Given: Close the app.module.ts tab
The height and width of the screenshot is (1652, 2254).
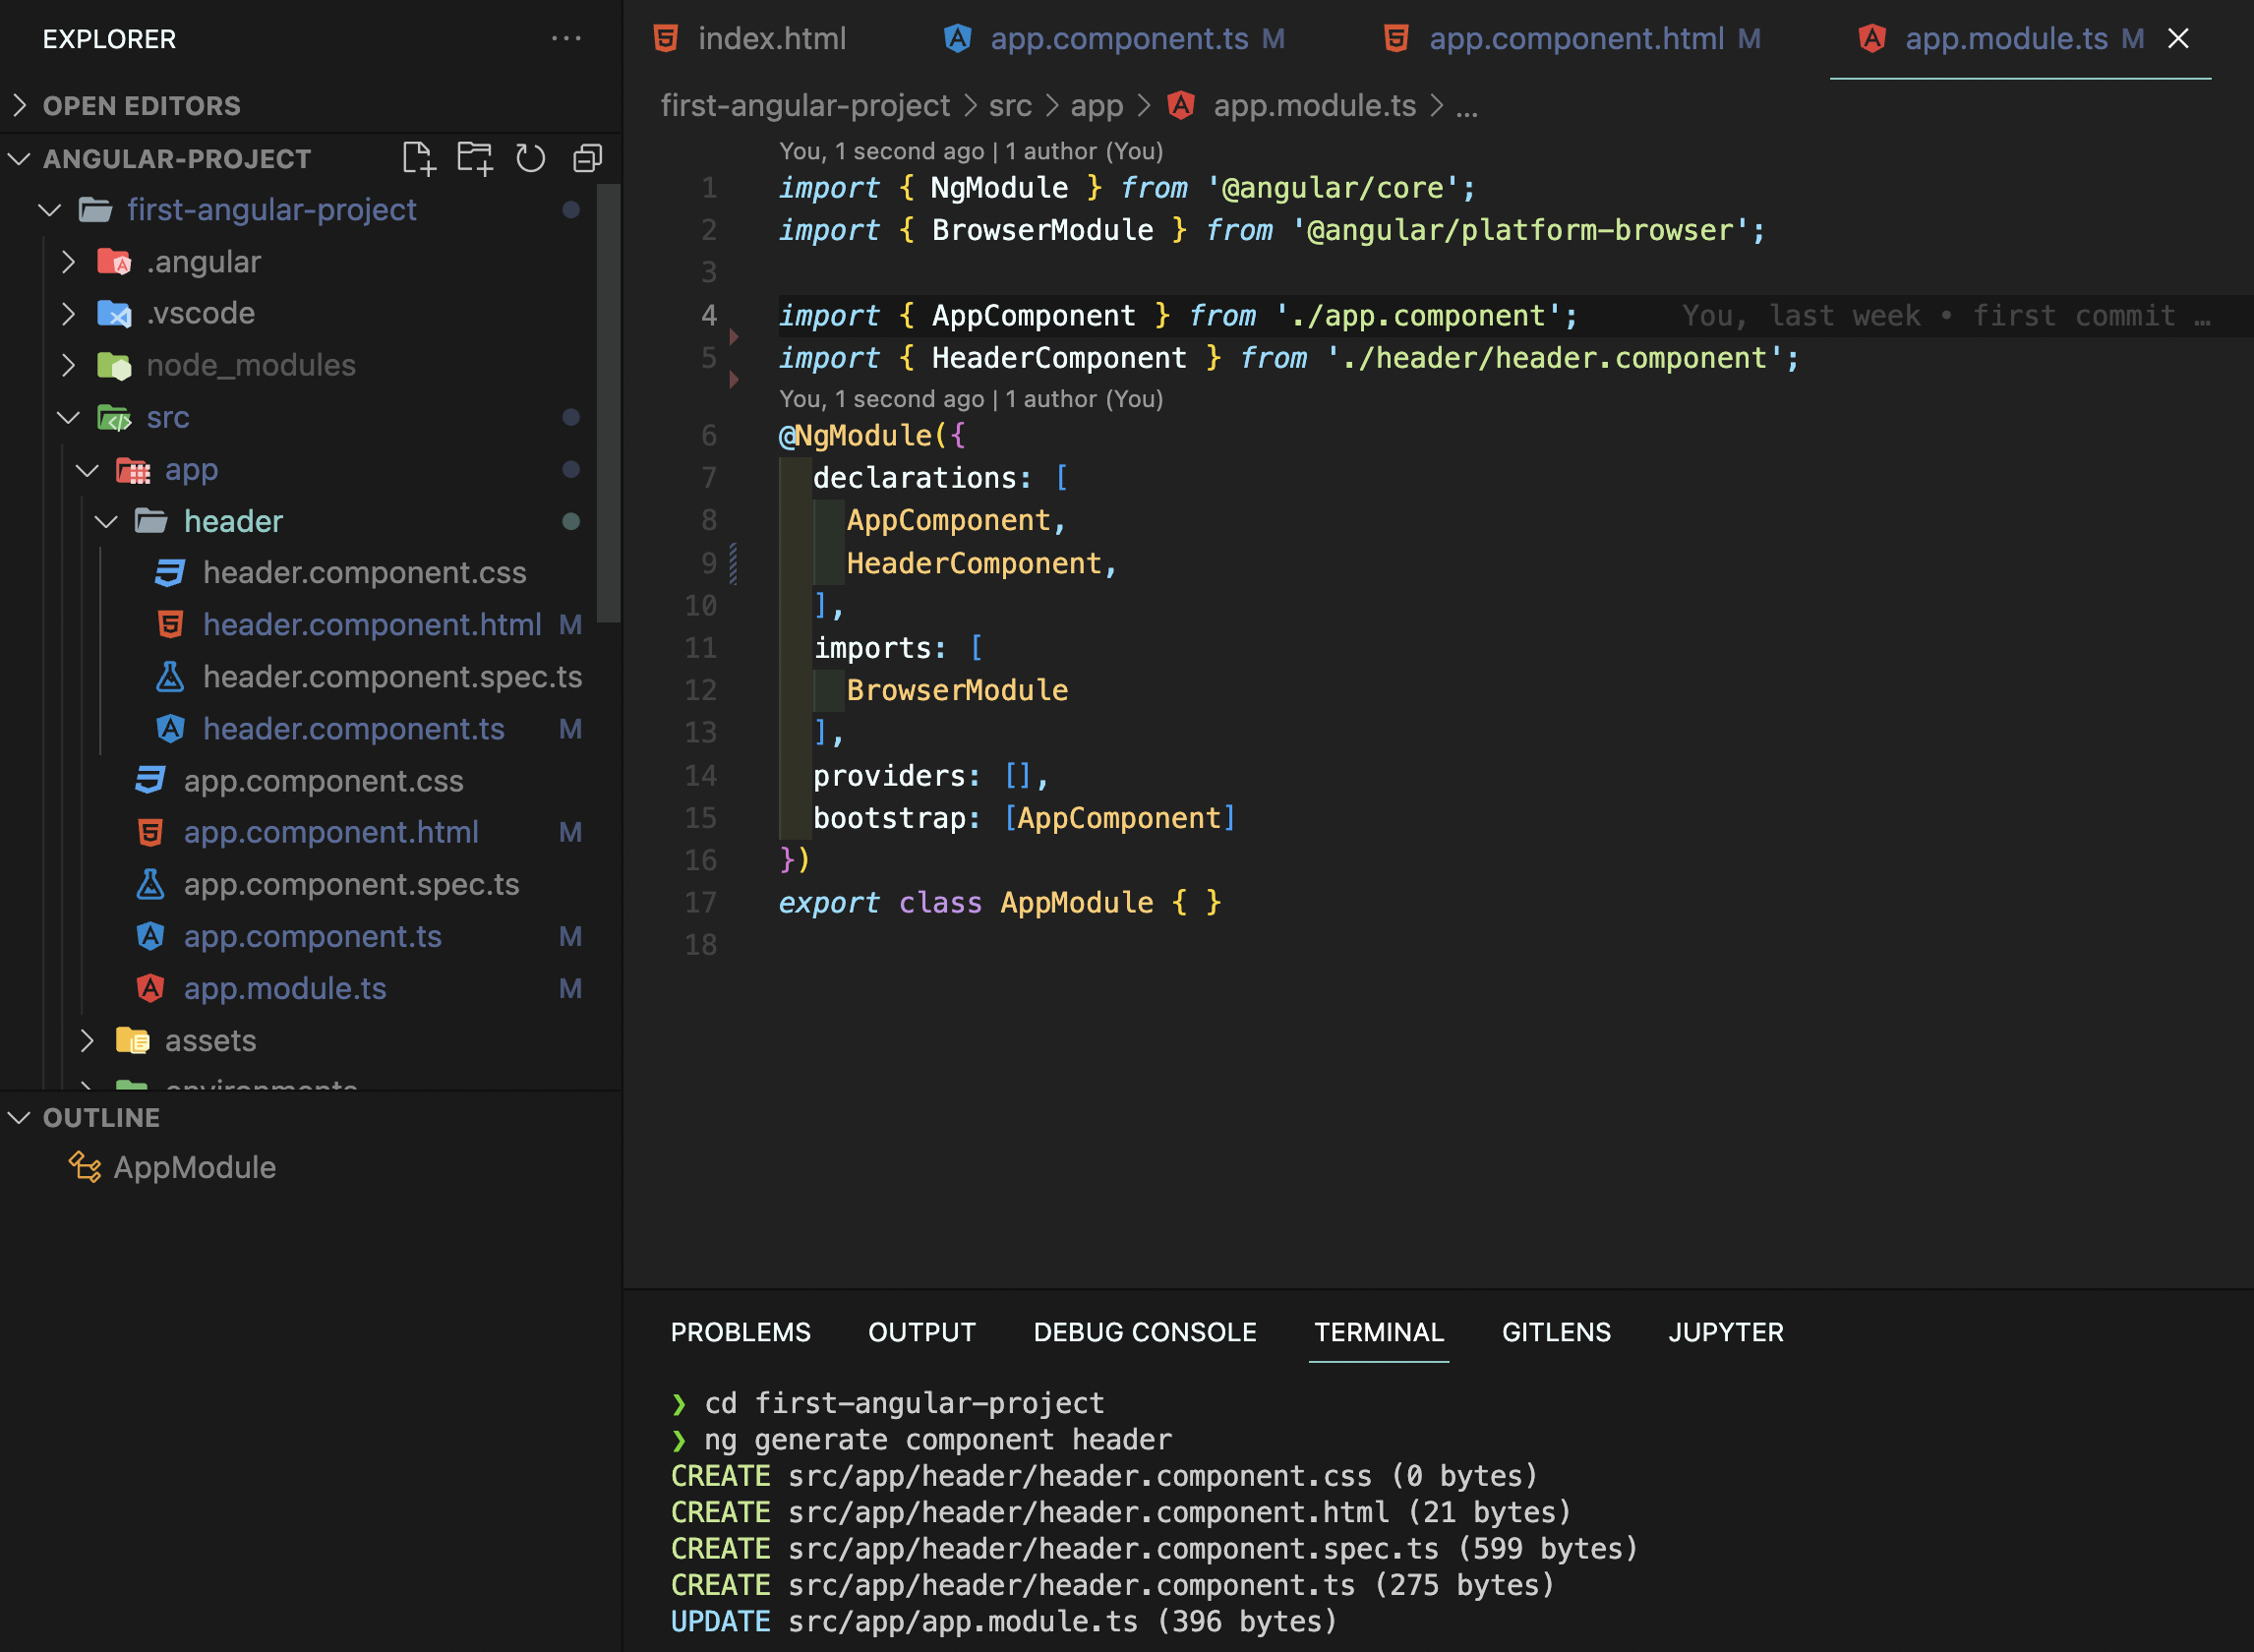Looking at the screenshot, I should [2178, 38].
